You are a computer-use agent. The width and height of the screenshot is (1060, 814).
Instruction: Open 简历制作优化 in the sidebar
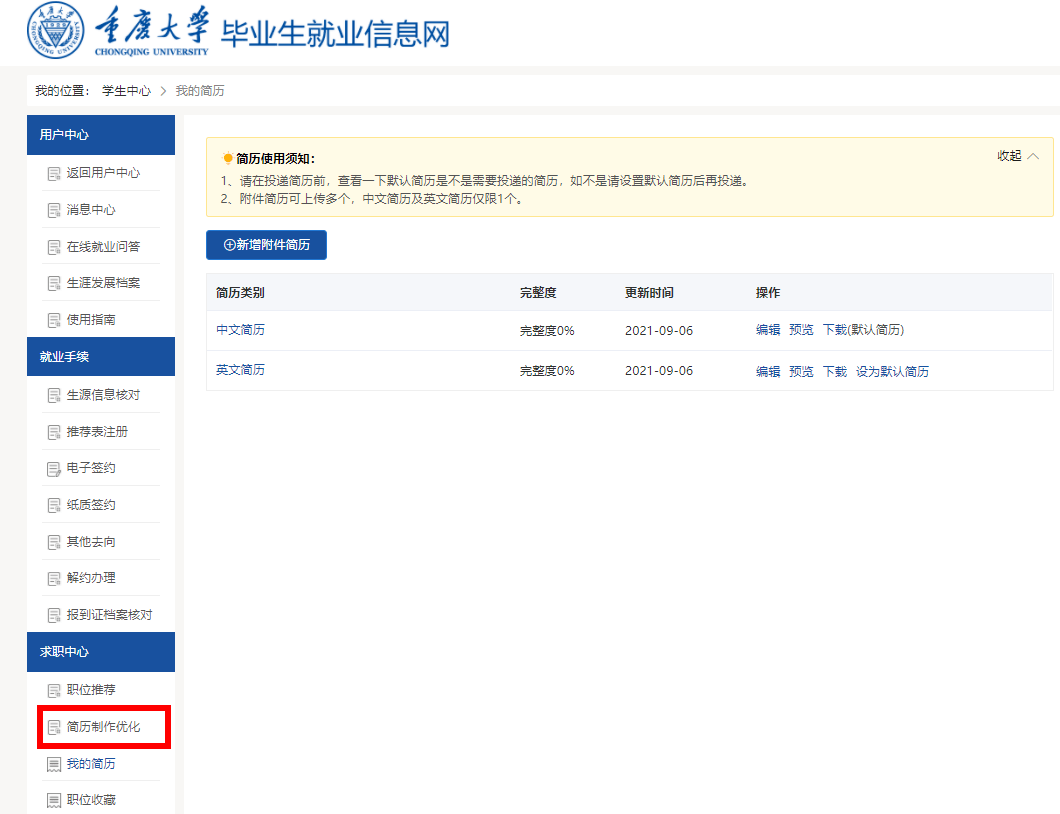(x=103, y=727)
